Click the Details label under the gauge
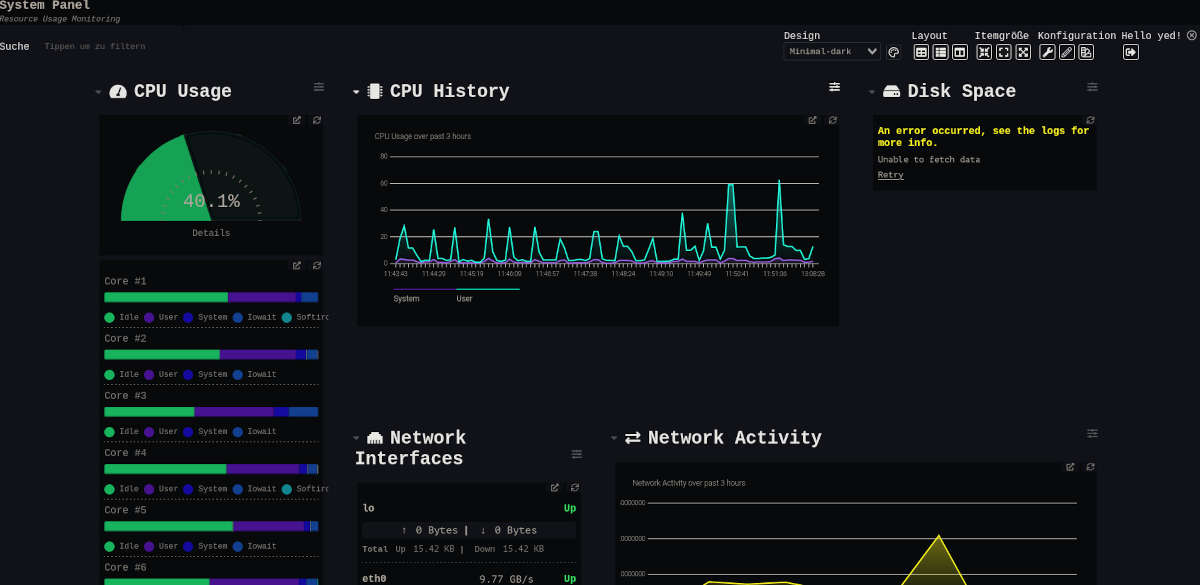This screenshot has height=585, width=1200. pyautogui.click(x=211, y=233)
